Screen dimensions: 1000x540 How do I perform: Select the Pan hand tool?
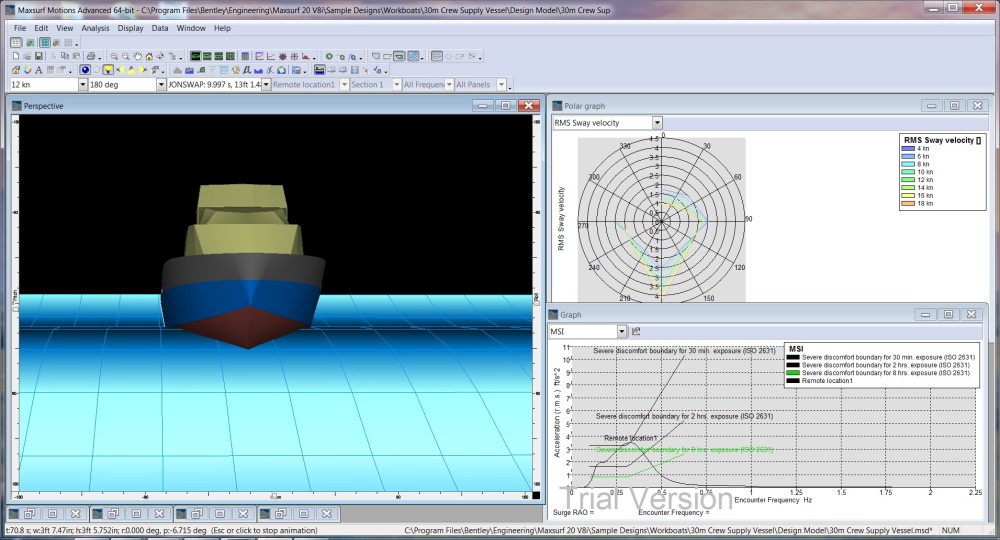137,56
